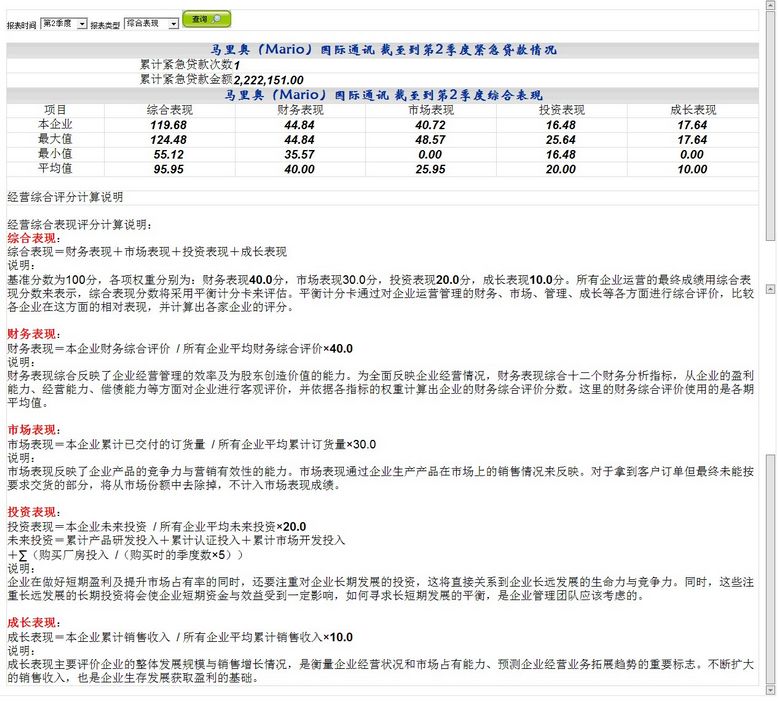Image resolution: width=779 pixels, height=709 pixels.
Task: Click the 经营综合评分计算说明 heading
Action: (65, 197)
